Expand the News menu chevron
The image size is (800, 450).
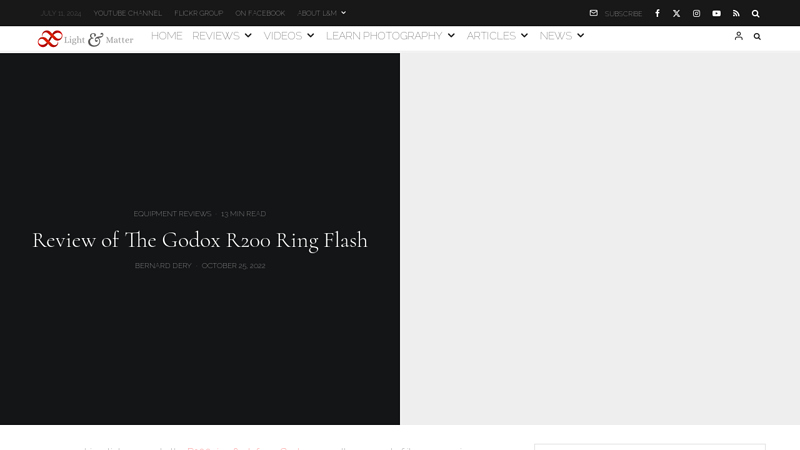click(581, 36)
